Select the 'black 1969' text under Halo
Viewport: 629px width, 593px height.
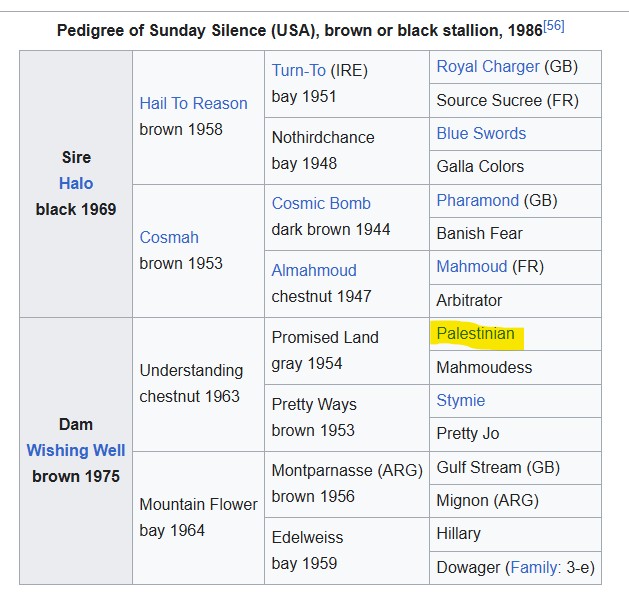click(76, 209)
